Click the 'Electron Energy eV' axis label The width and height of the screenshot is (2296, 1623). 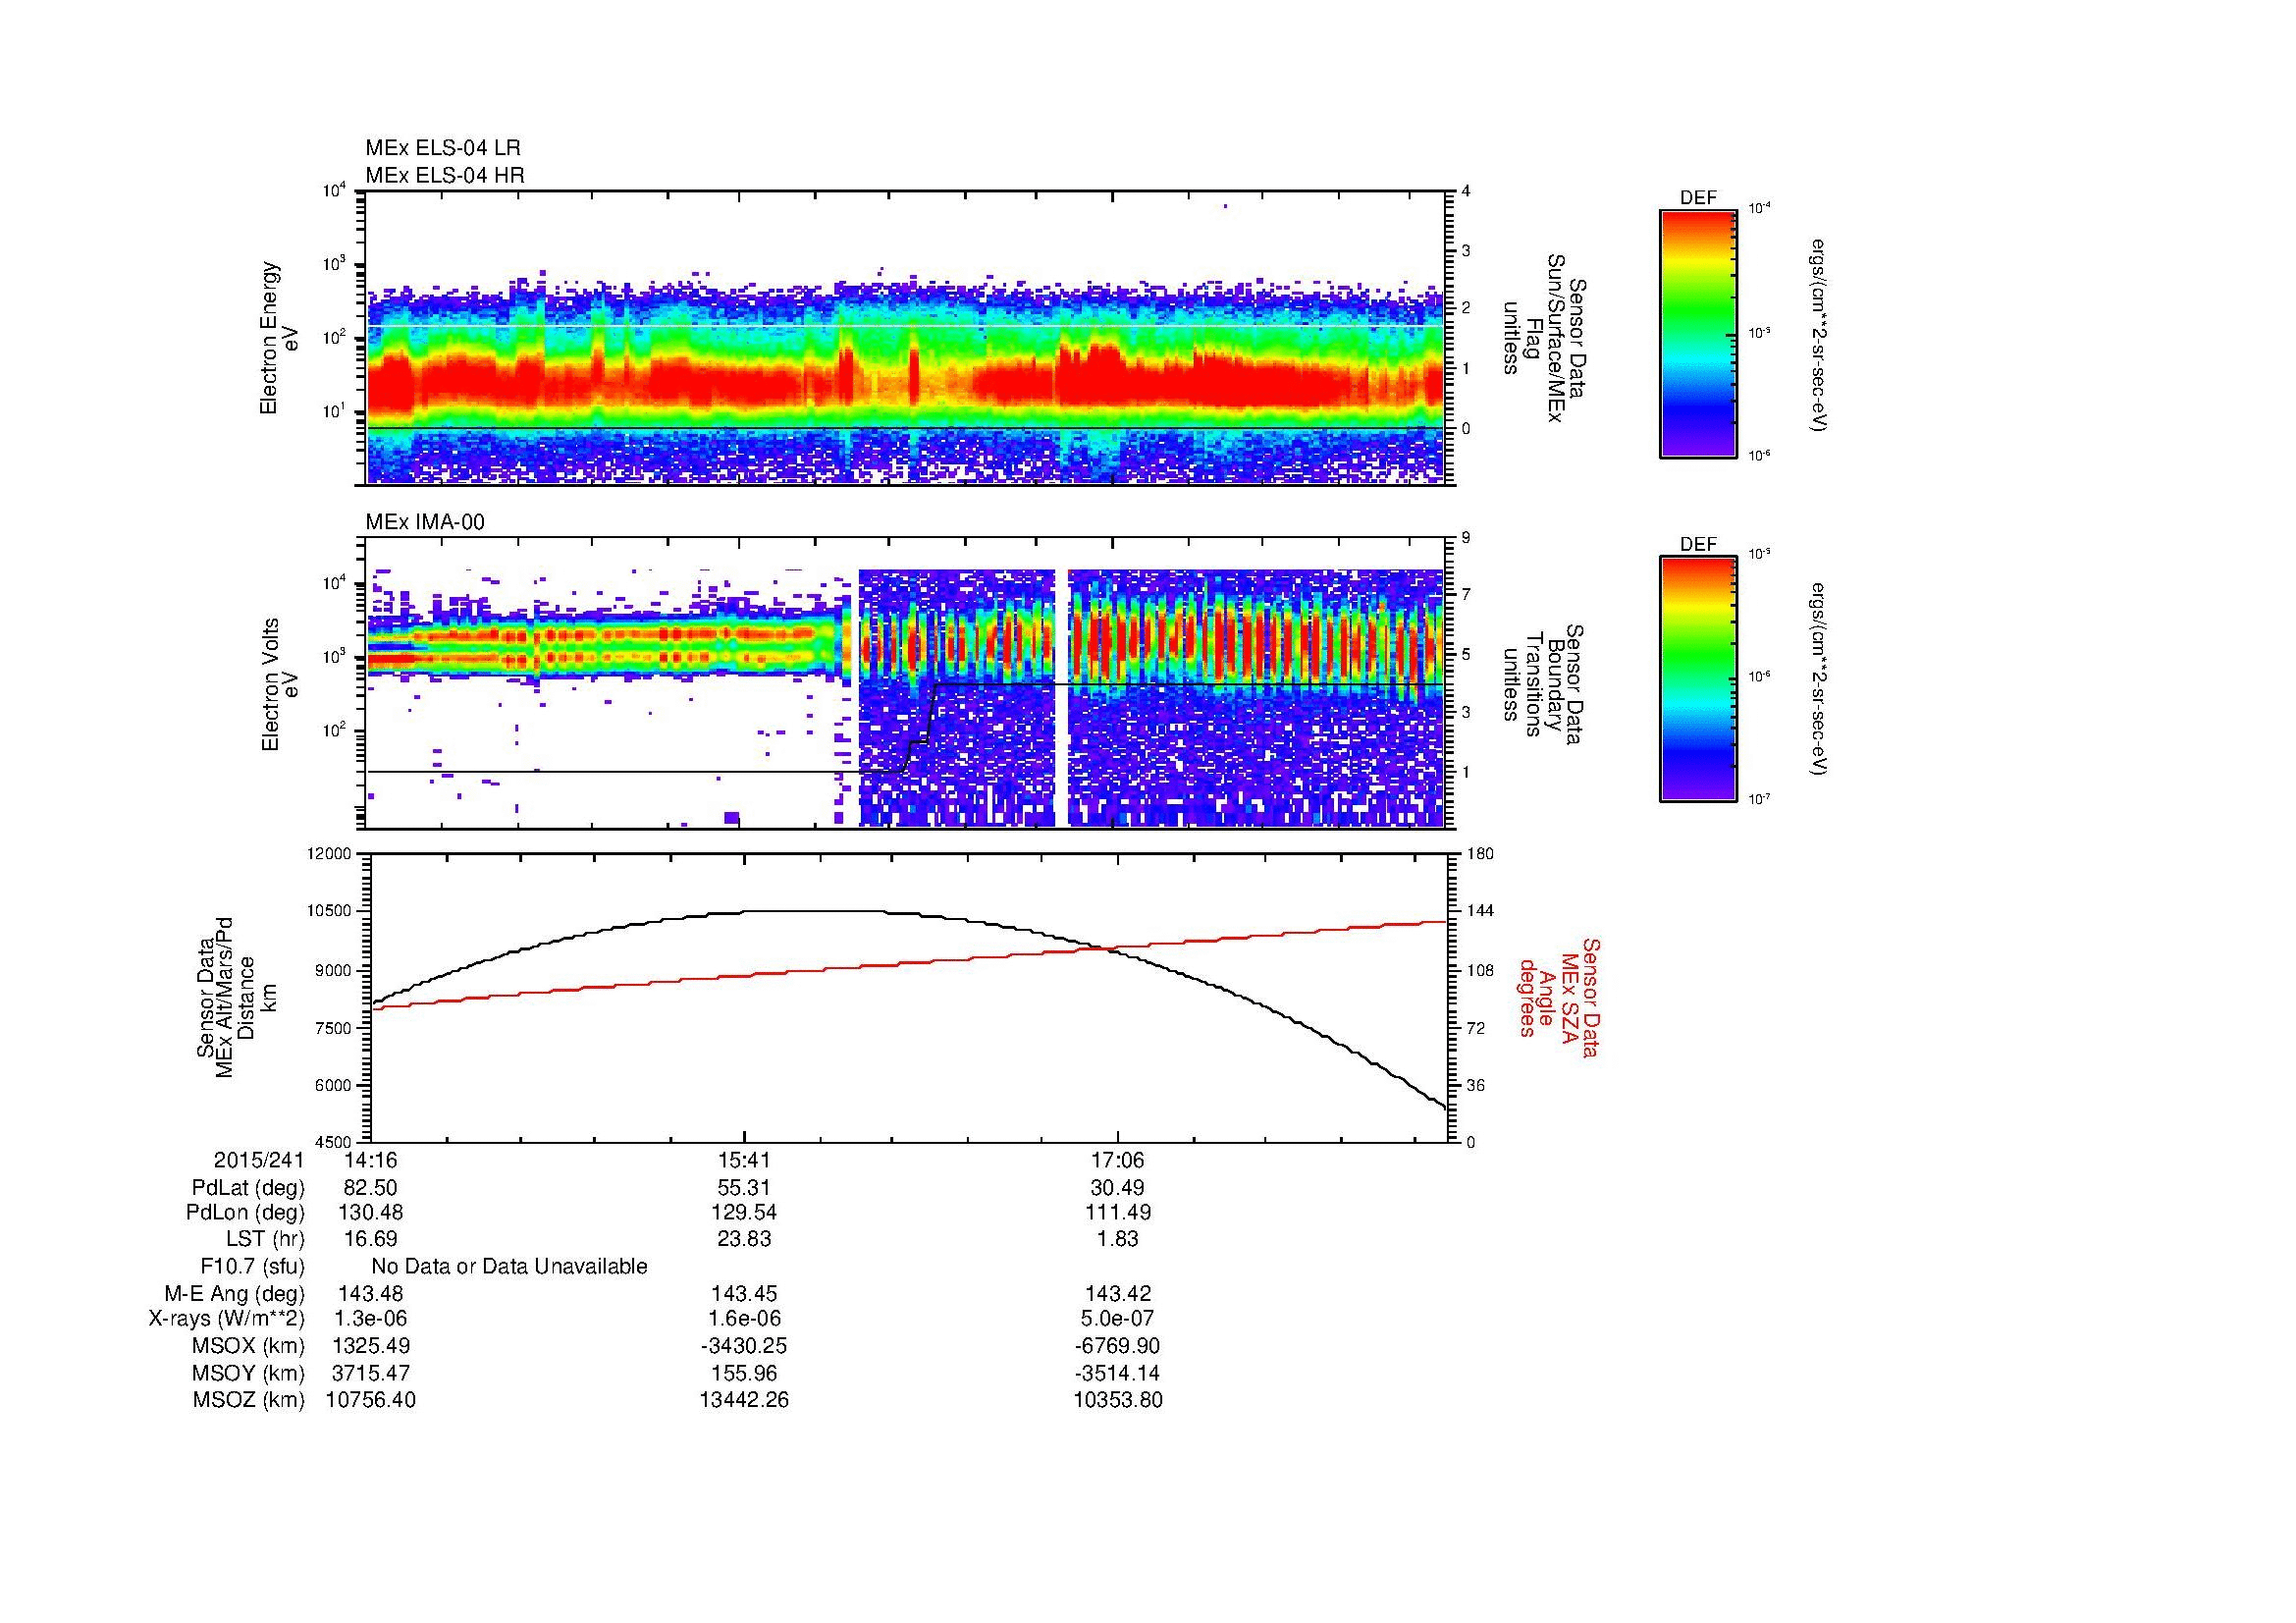click(x=279, y=338)
